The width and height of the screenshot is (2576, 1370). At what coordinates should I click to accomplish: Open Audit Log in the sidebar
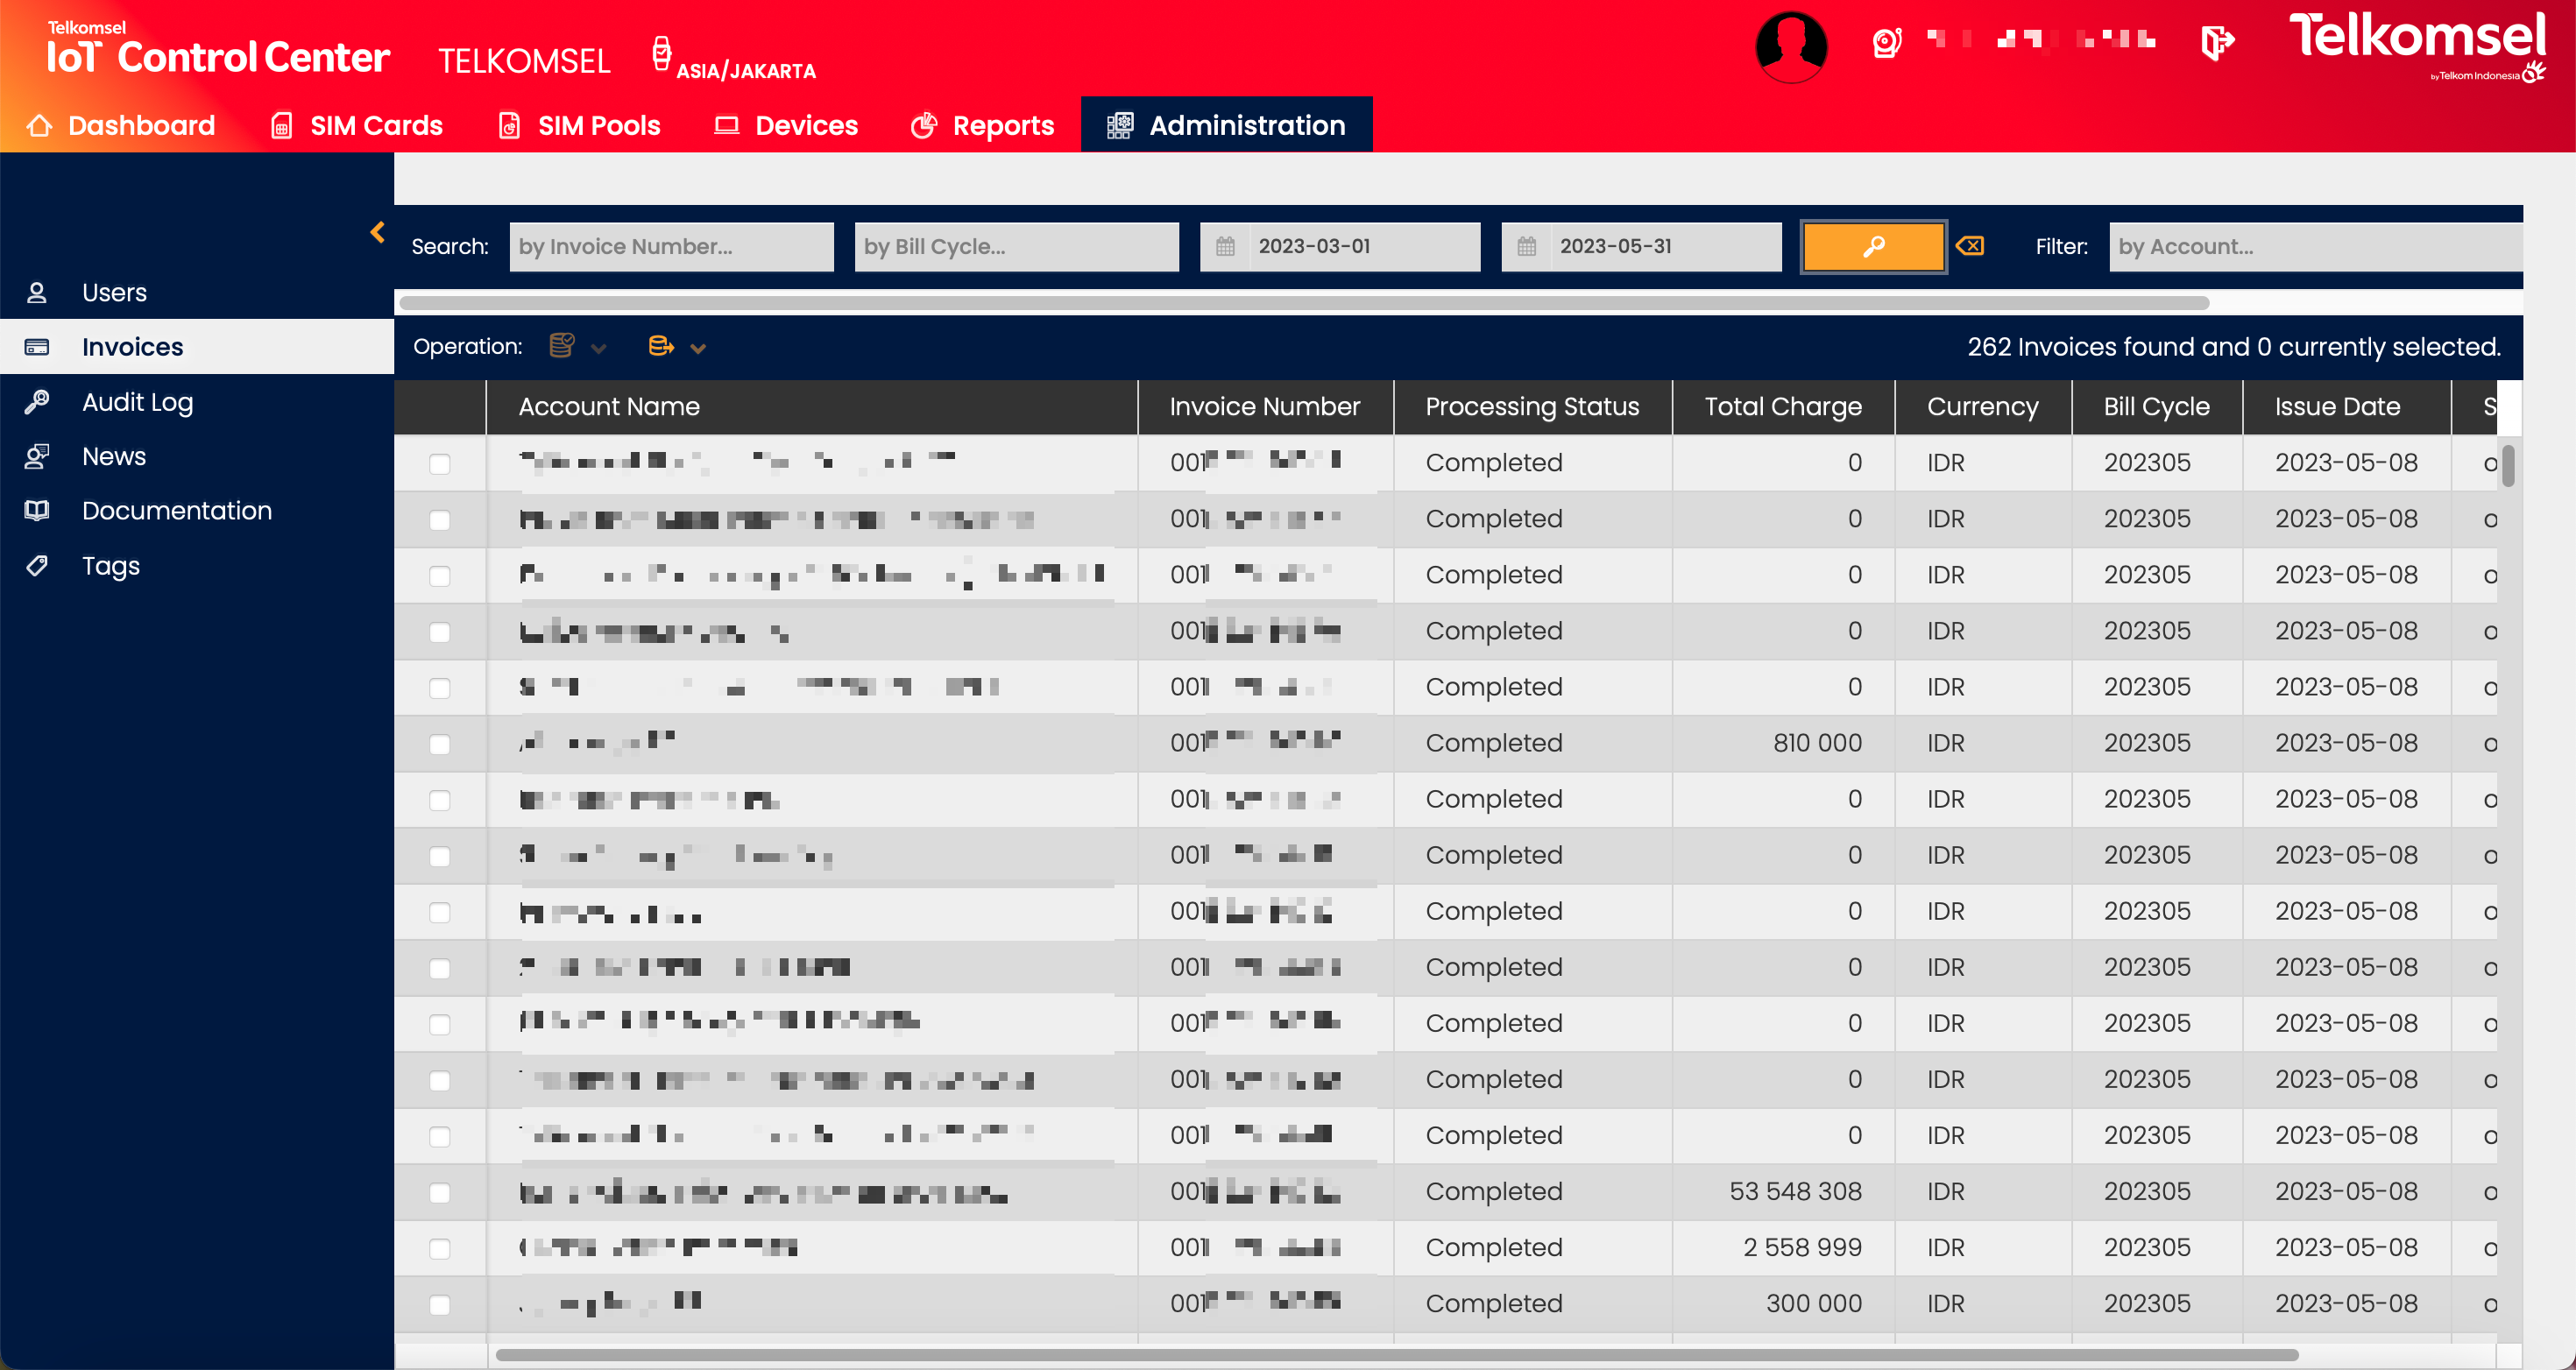point(137,402)
